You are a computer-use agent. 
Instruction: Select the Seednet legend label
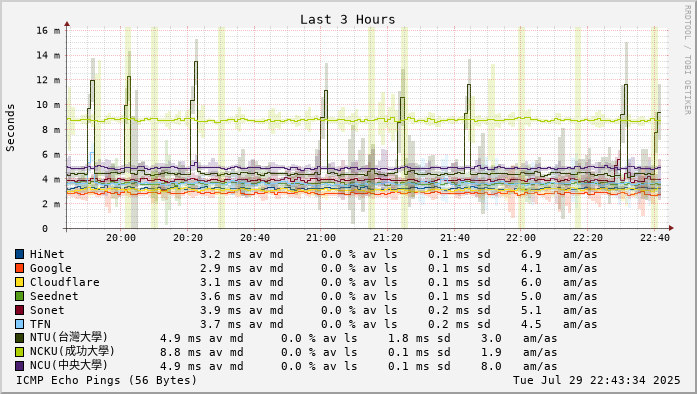point(54,296)
